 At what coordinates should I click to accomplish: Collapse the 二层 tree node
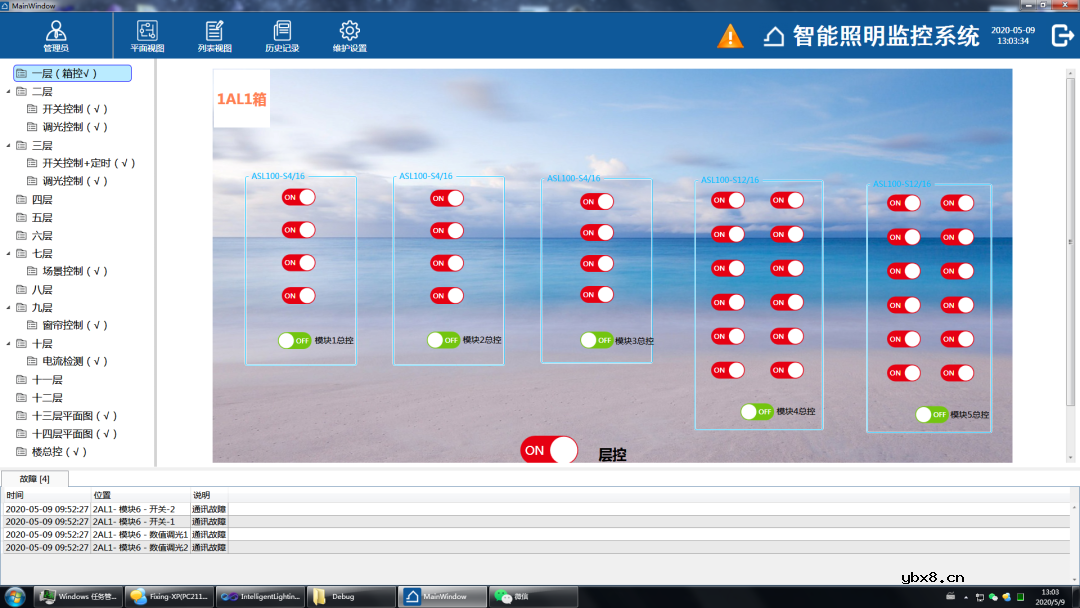point(9,91)
